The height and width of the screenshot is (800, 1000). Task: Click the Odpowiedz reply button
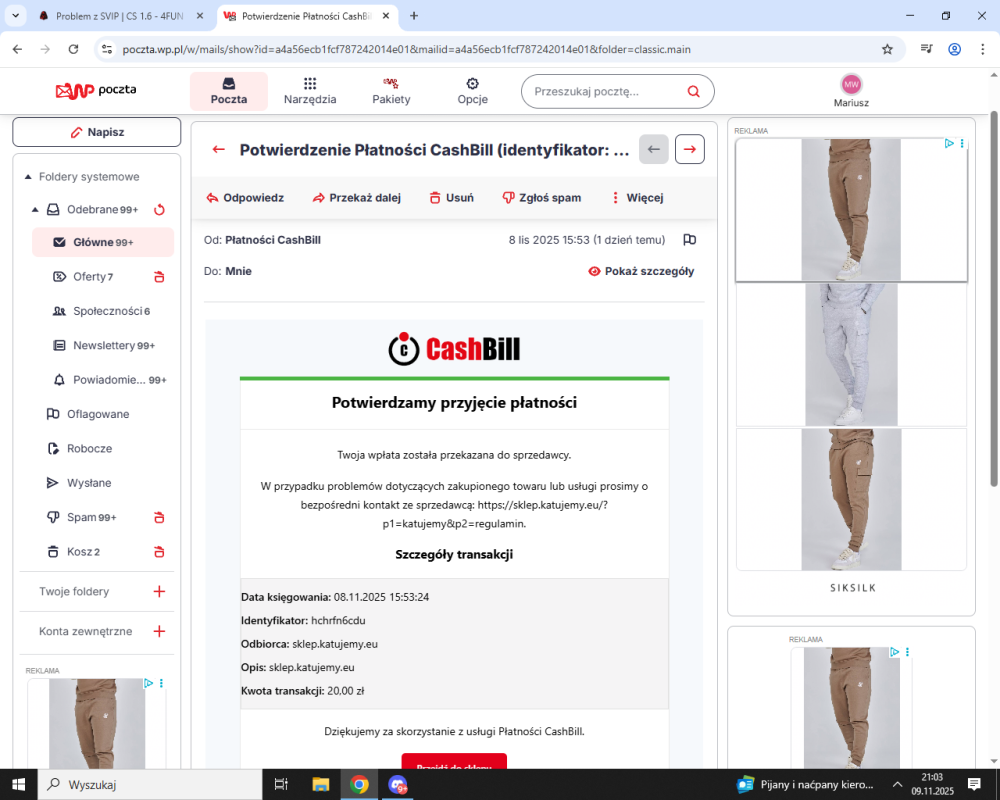246,198
